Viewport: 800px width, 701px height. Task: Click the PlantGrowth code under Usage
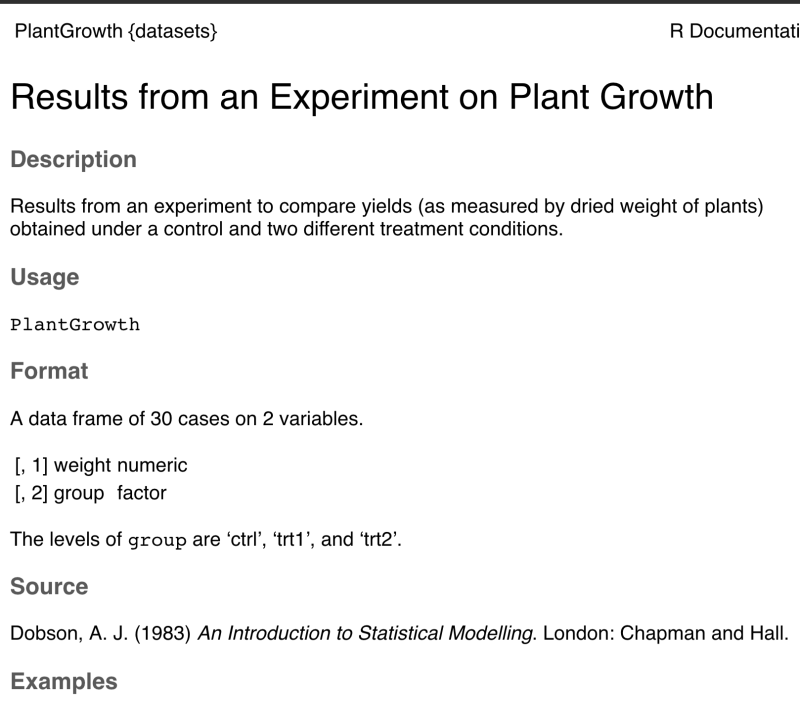click(75, 325)
